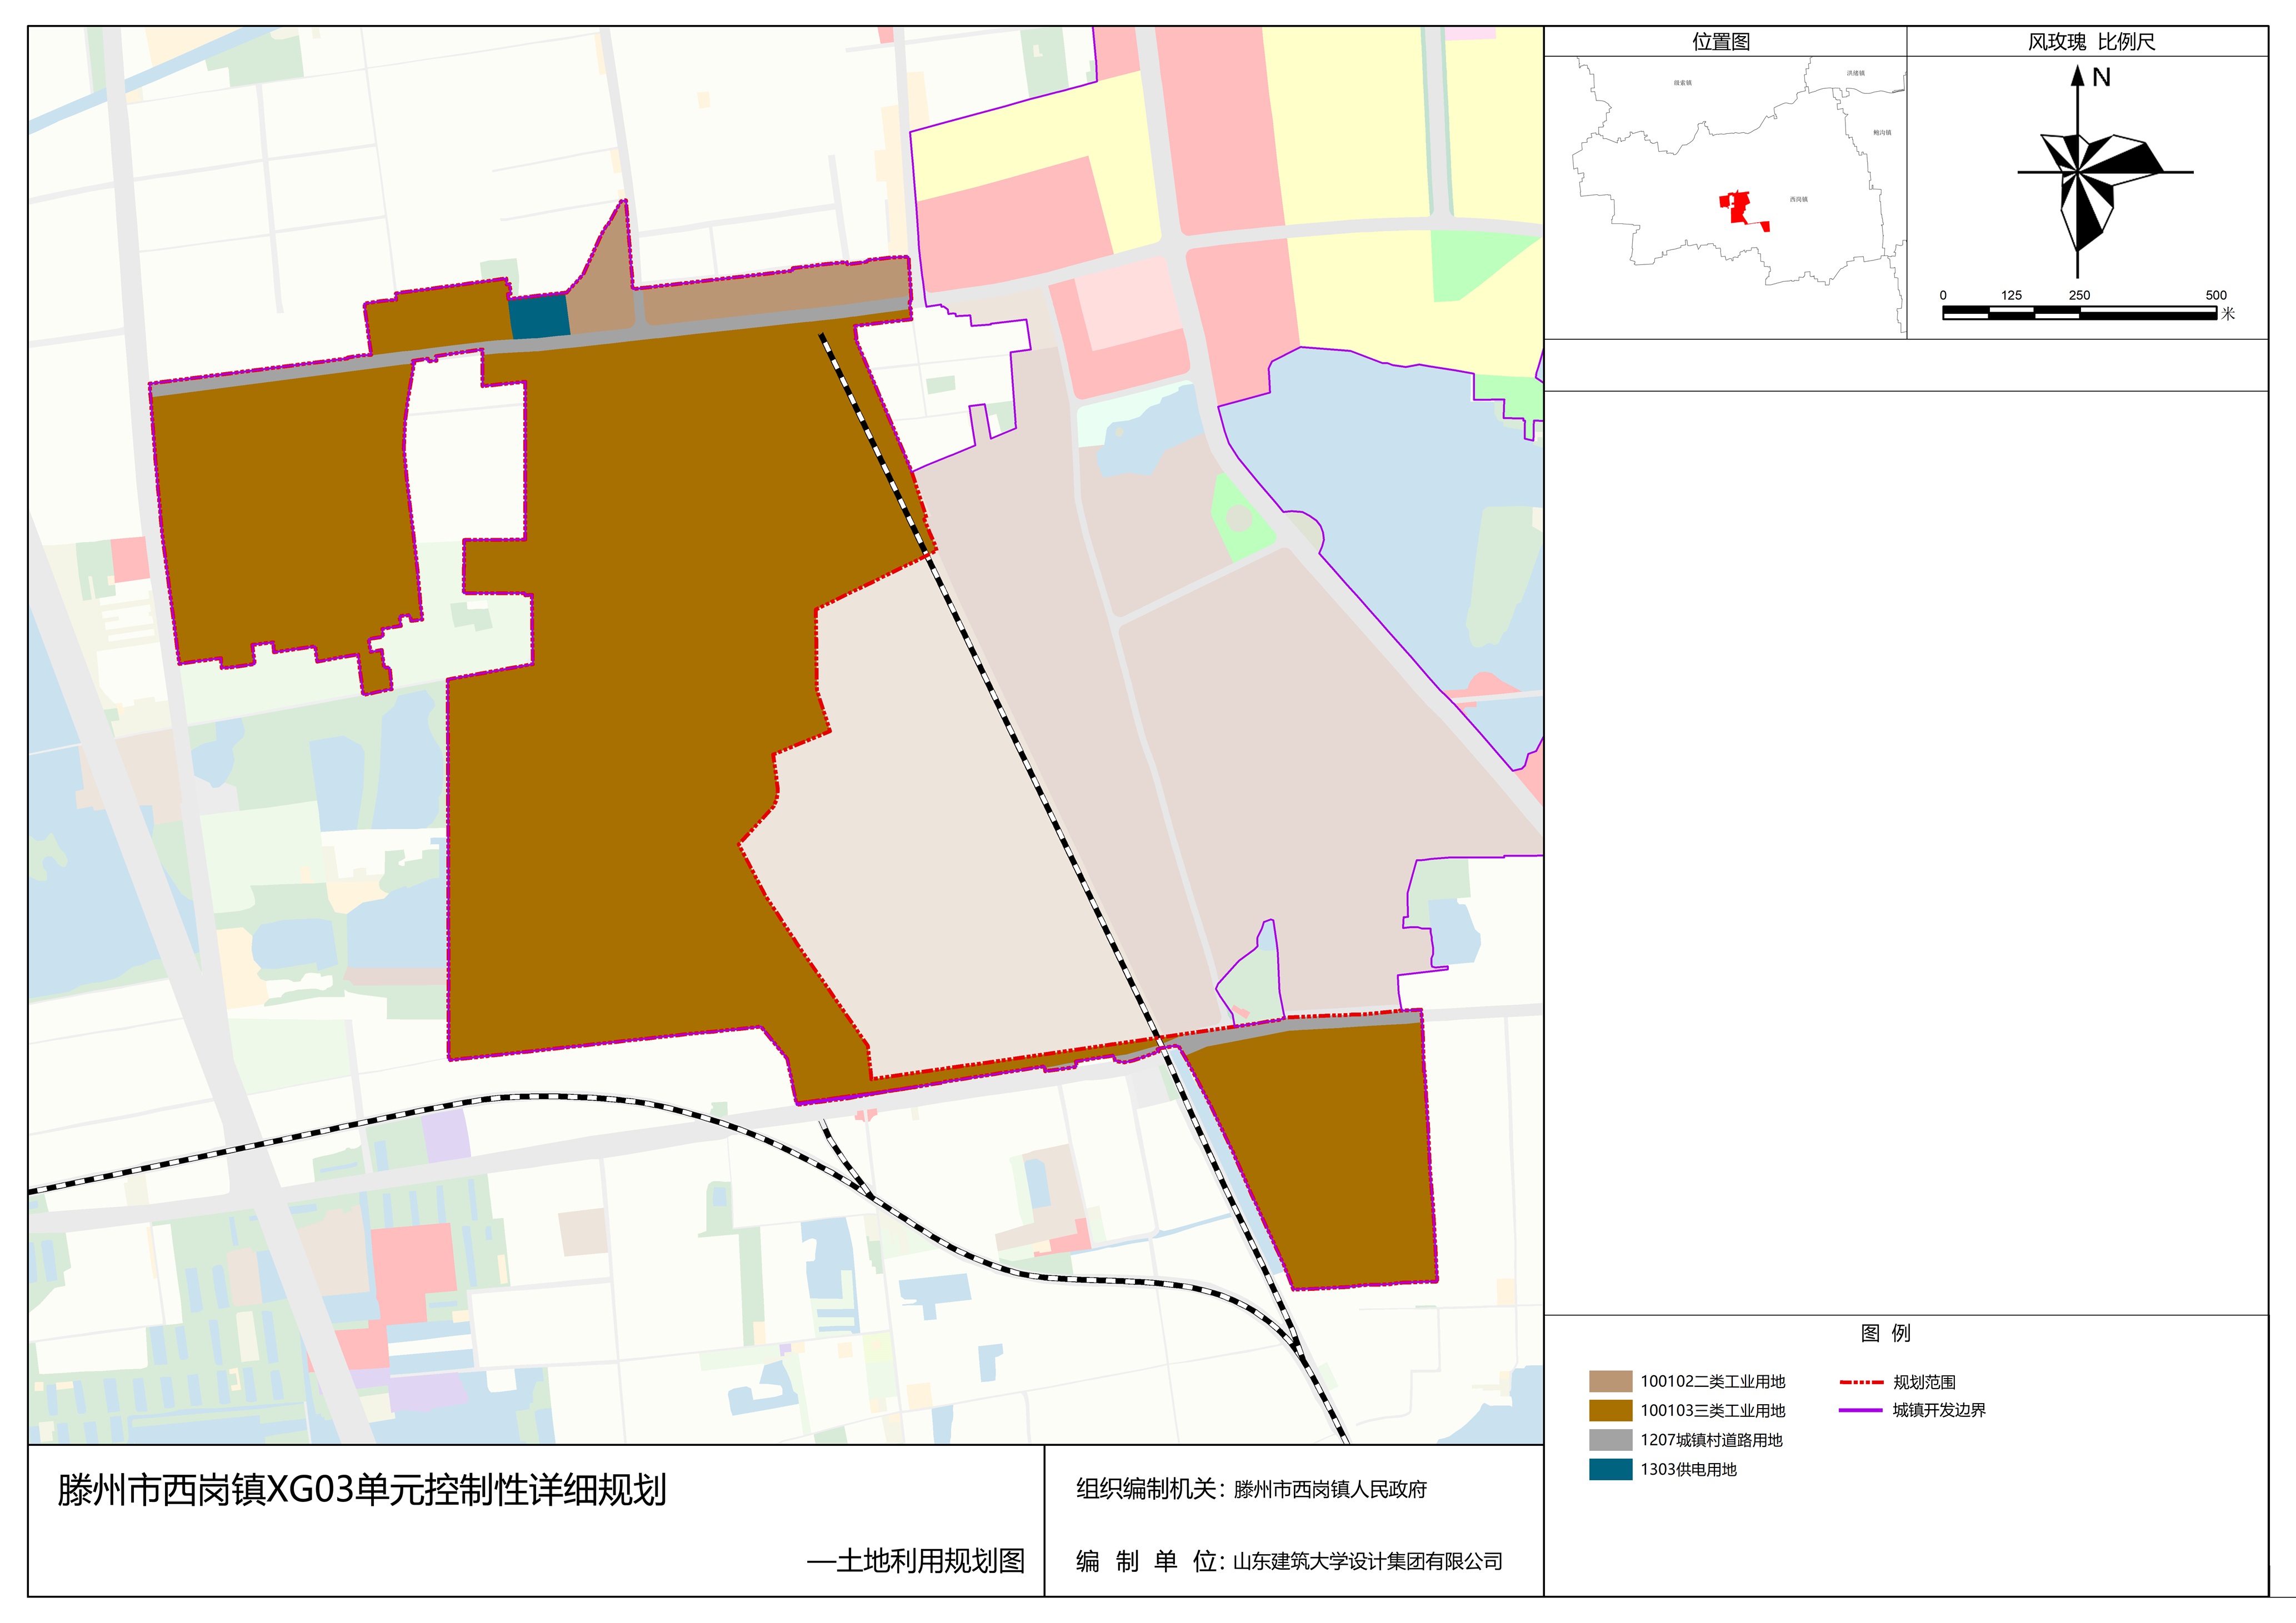This screenshot has height=1623, width=2296.
Task: Click the 图例 legend heading
Action: (1885, 1333)
